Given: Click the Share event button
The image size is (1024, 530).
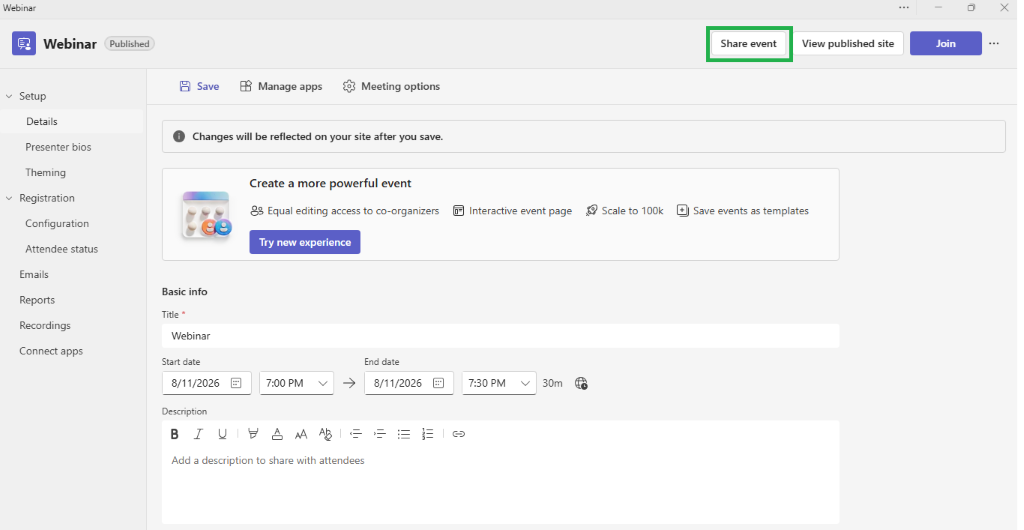Looking at the screenshot, I should [x=748, y=44].
